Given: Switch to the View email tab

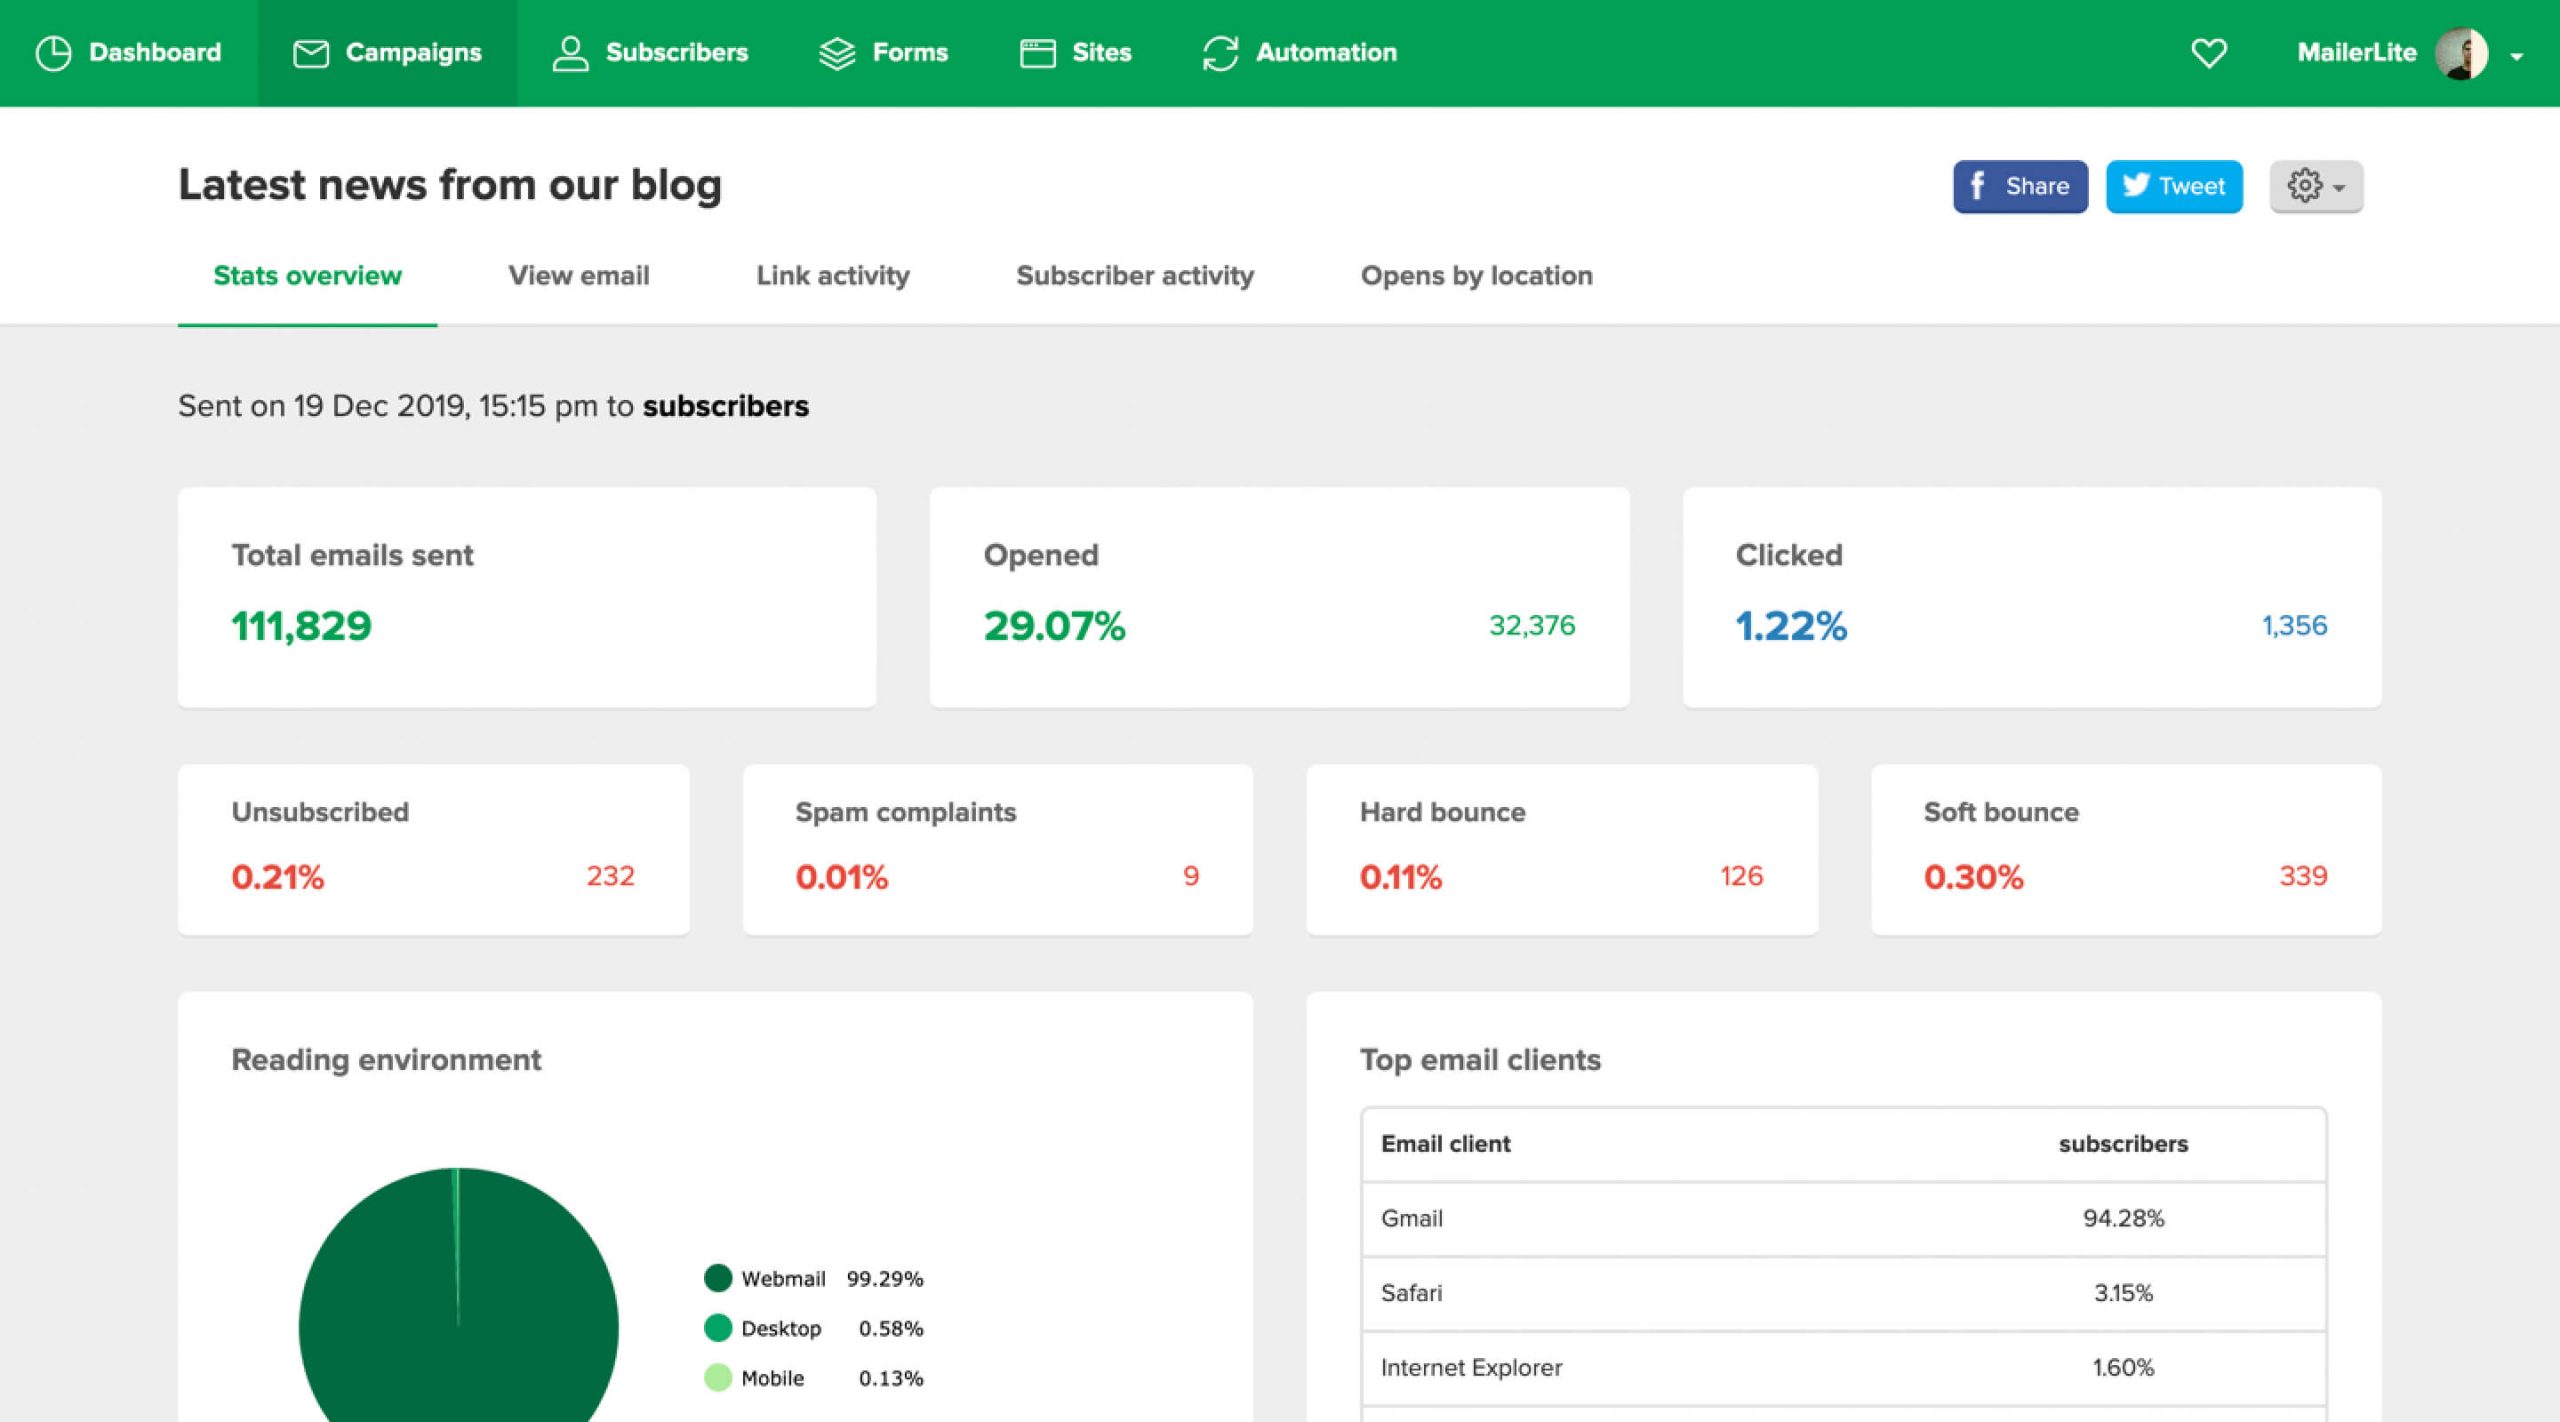Looking at the screenshot, I should pos(580,276).
